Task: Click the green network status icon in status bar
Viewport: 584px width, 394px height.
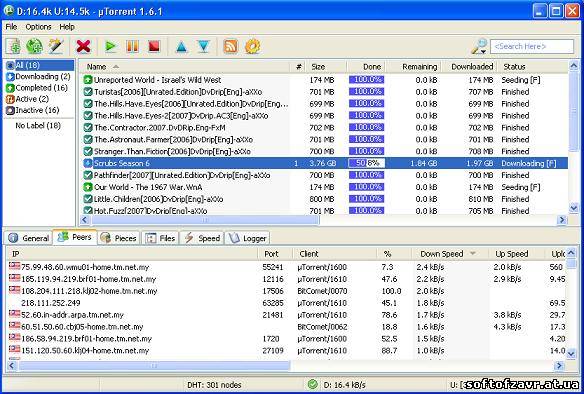Action: 313,384
